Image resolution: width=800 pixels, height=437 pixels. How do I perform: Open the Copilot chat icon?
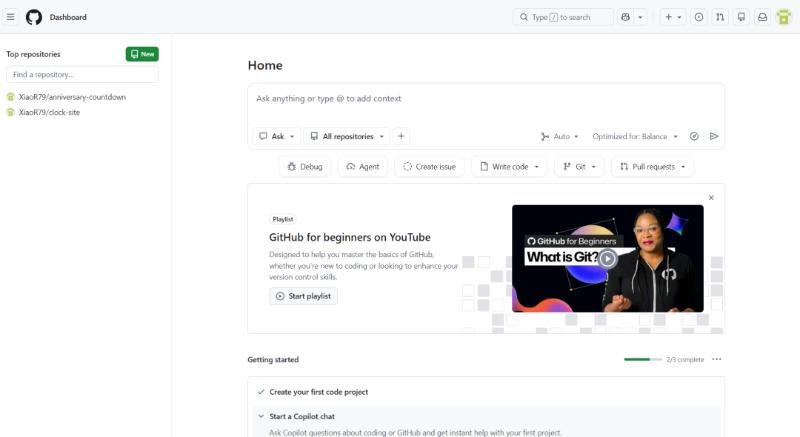625,17
